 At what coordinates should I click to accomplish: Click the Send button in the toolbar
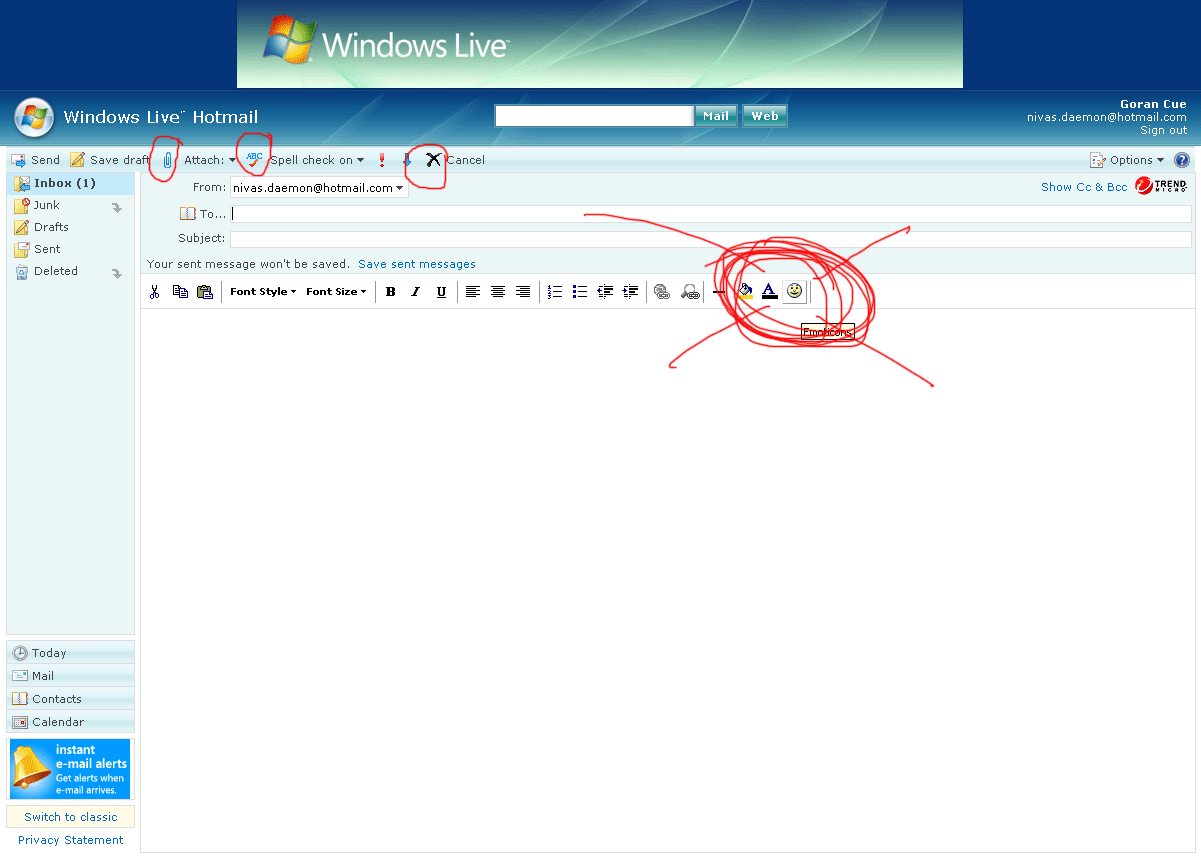point(35,160)
